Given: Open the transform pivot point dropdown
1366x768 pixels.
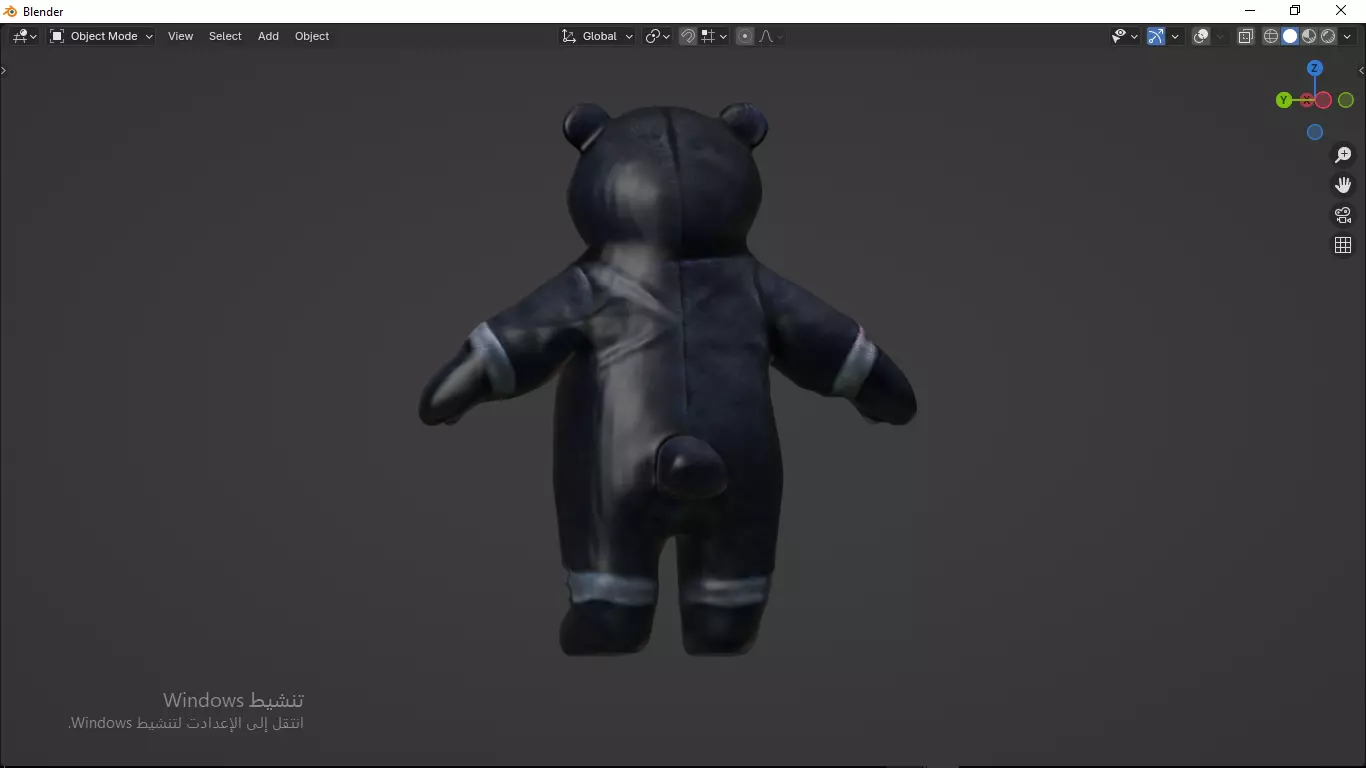Looking at the screenshot, I should [x=657, y=36].
